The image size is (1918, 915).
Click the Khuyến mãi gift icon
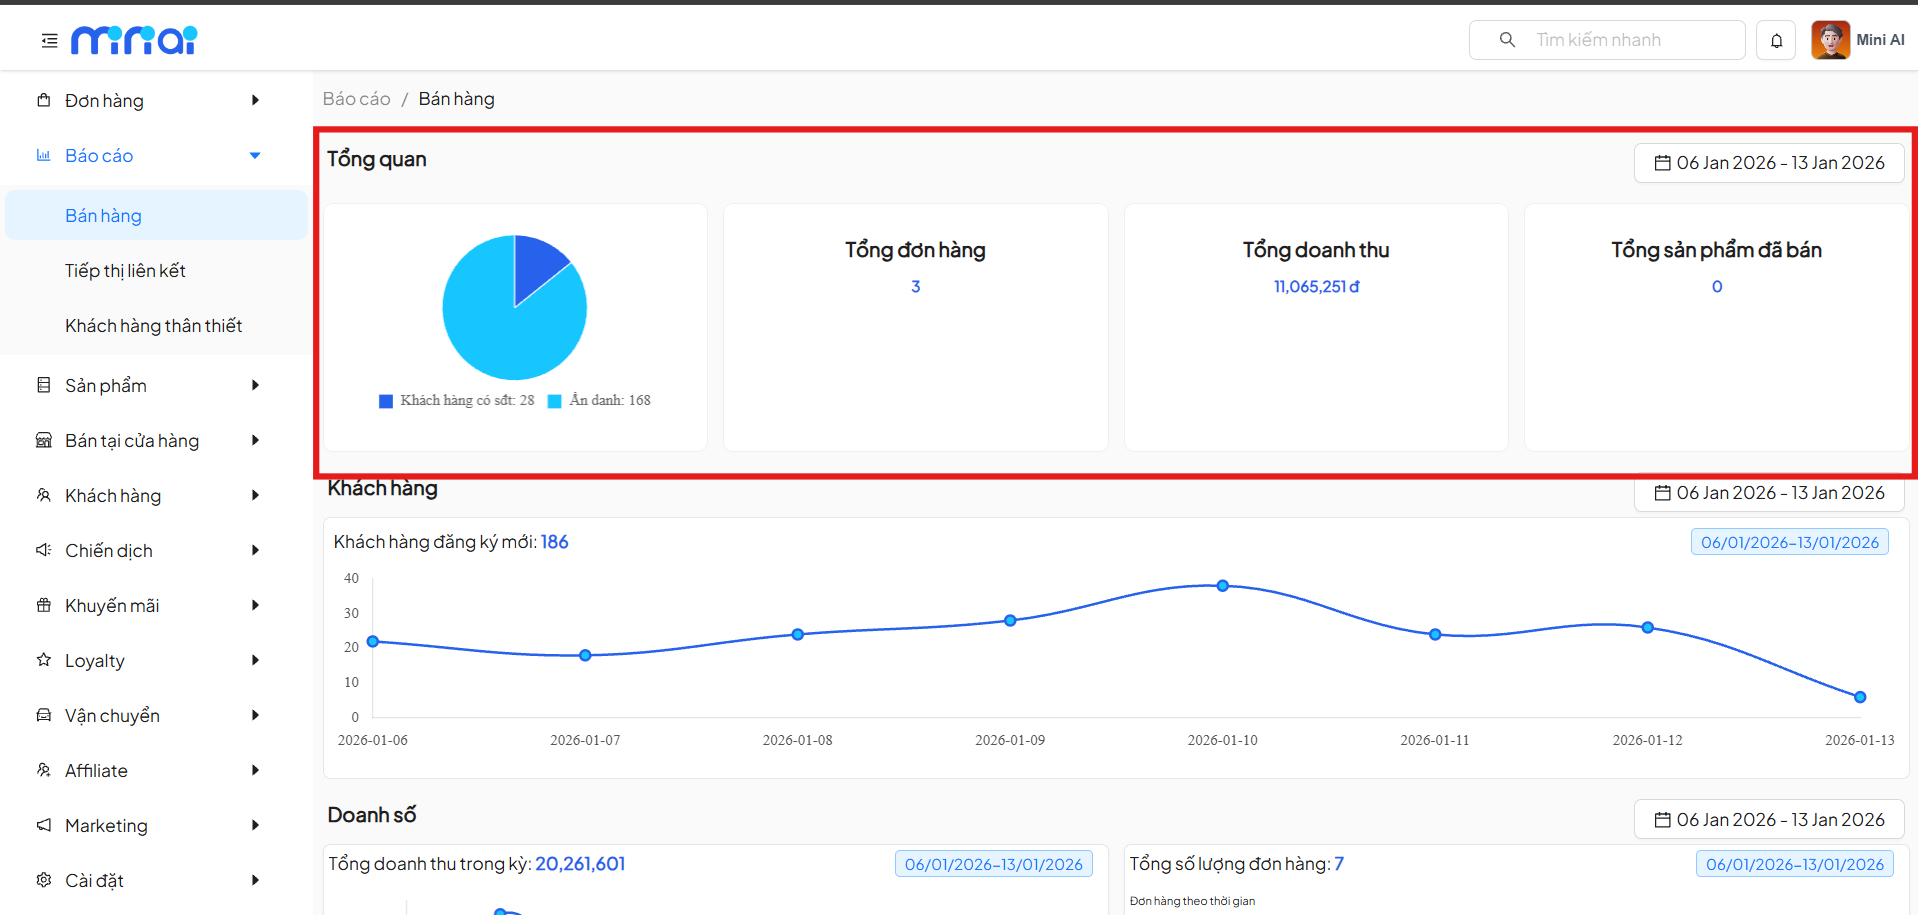[44, 605]
